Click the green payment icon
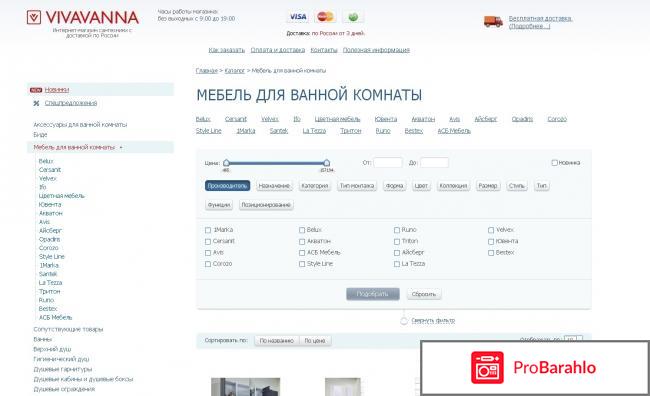650x396 pixels. coord(353,17)
